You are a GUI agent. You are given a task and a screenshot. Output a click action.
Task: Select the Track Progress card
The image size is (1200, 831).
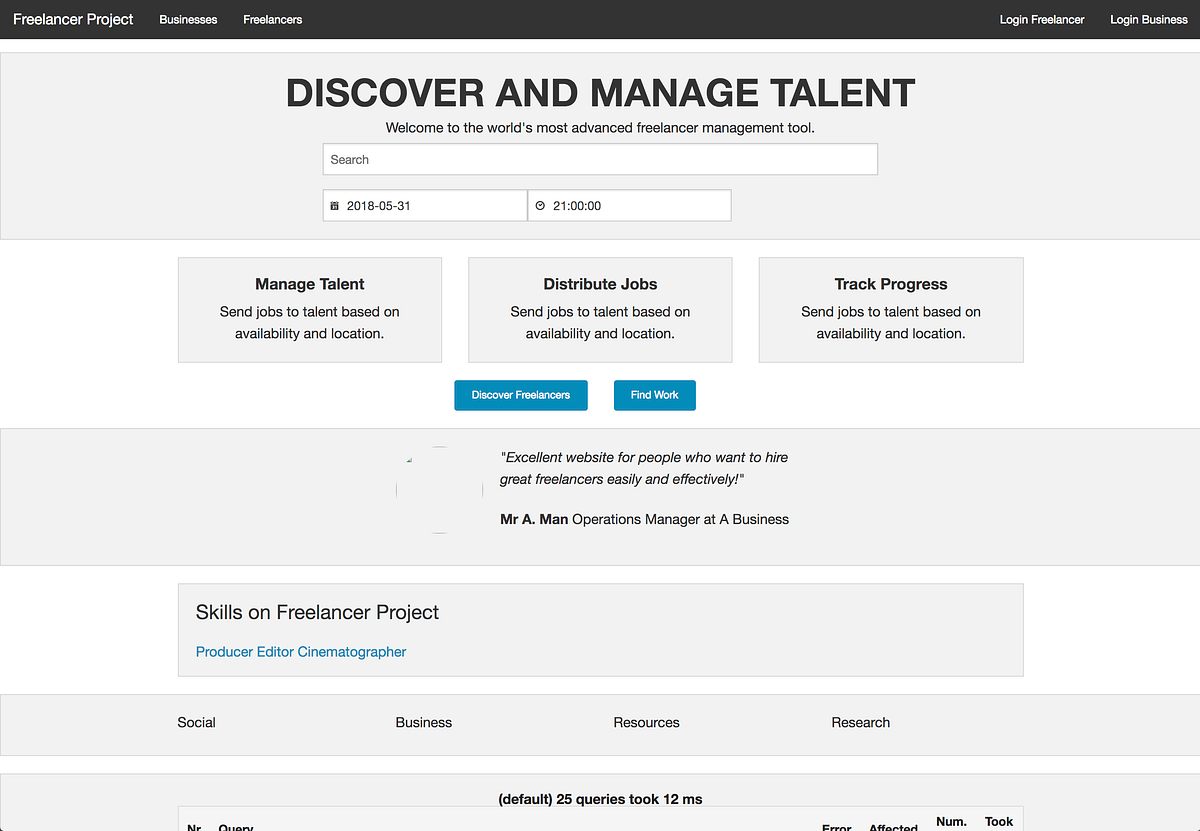point(891,310)
